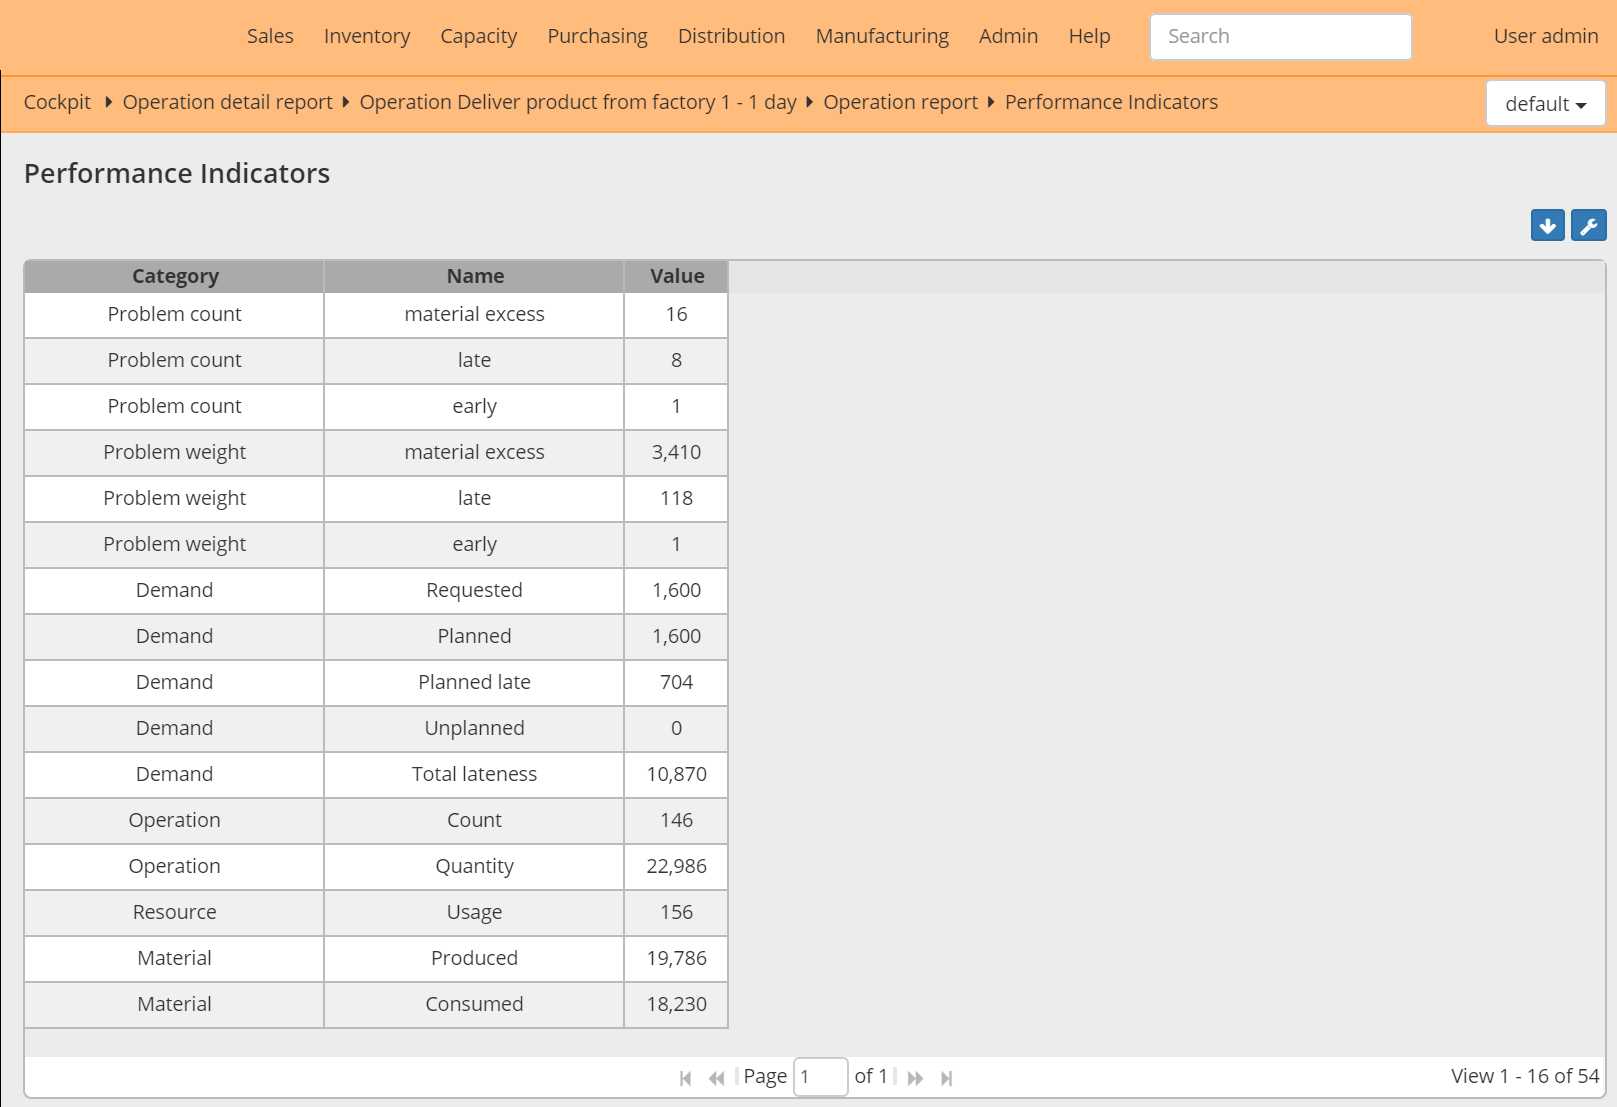This screenshot has height=1107, width=1617.
Task: Click the last page pagination icon
Action: pos(946,1077)
